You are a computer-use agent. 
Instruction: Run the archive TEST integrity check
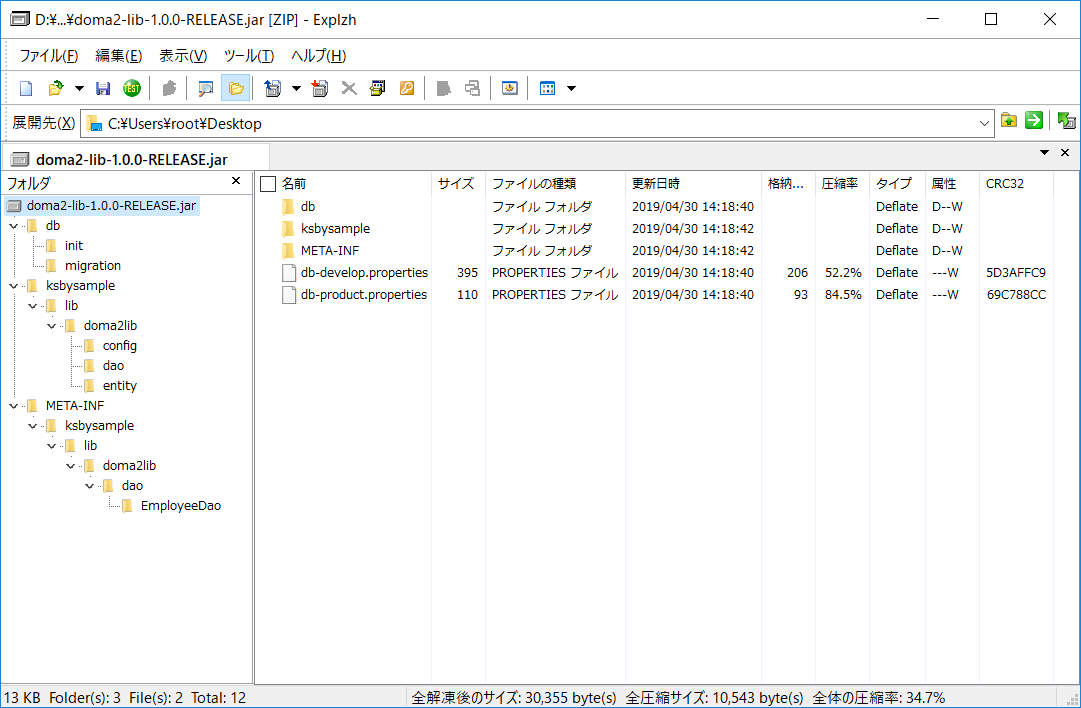click(x=132, y=88)
